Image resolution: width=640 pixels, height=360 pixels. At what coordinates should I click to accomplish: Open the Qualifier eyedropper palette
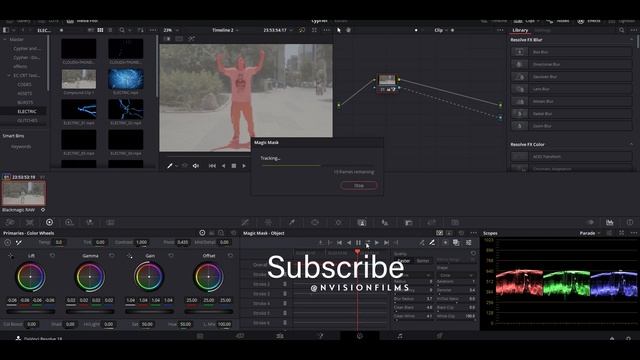[292, 222]
